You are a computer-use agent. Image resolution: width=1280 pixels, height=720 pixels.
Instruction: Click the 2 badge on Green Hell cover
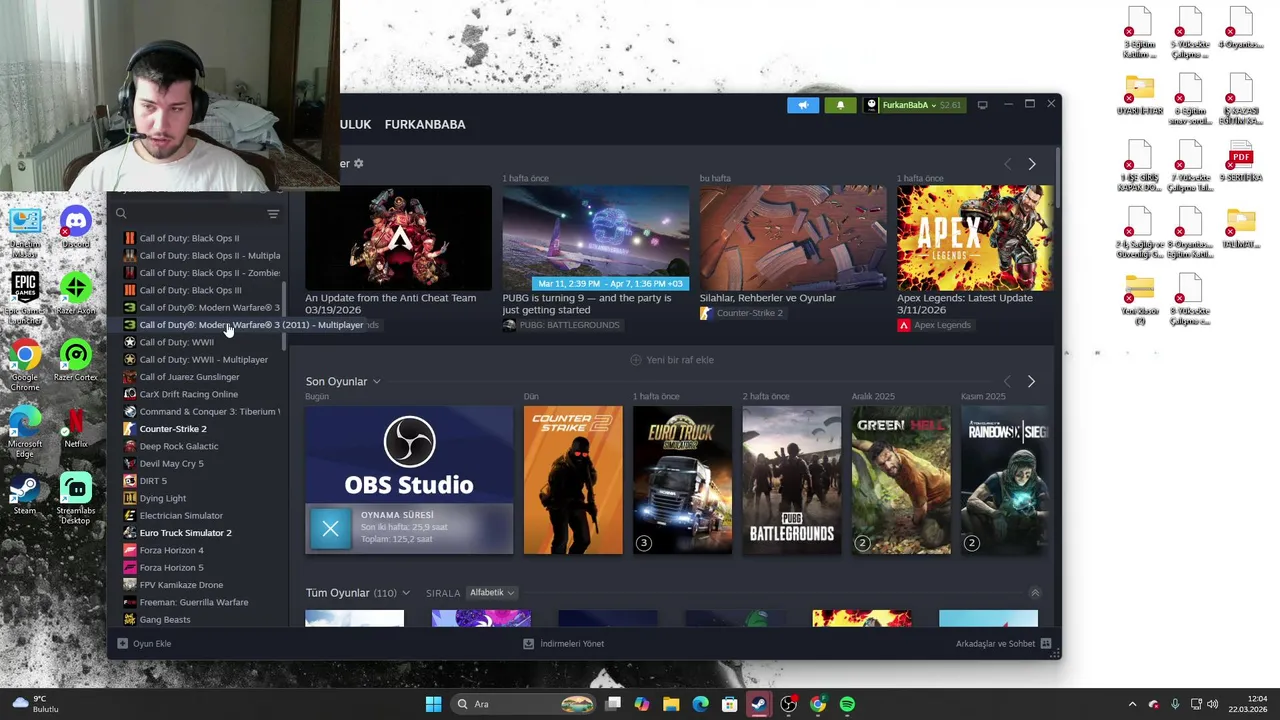point(862,543)
